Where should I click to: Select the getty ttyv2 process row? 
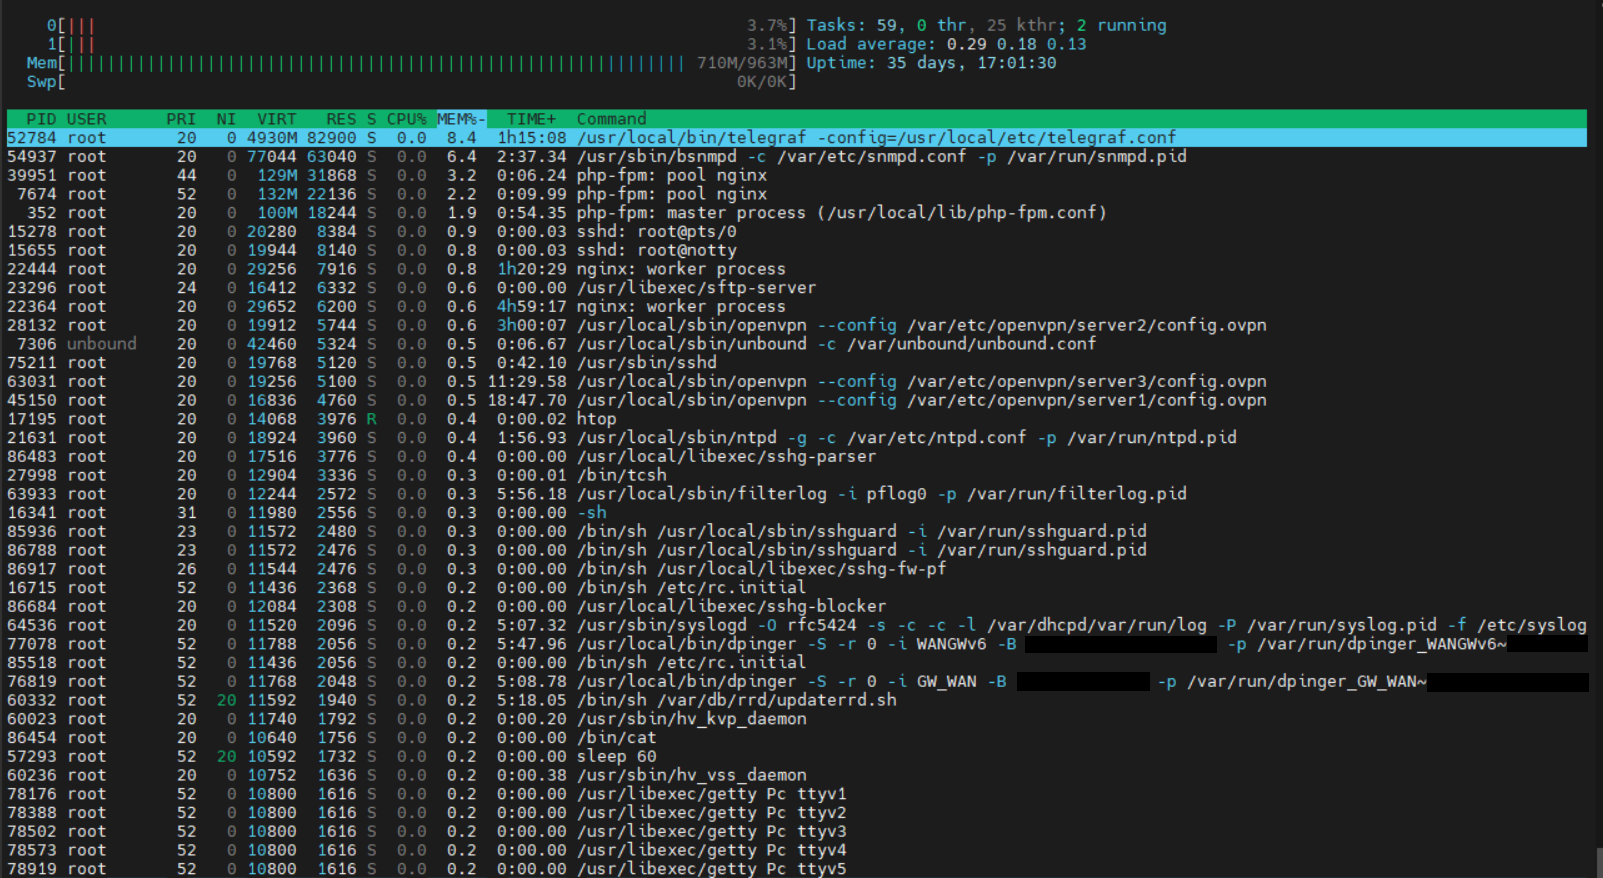point(796,813)
